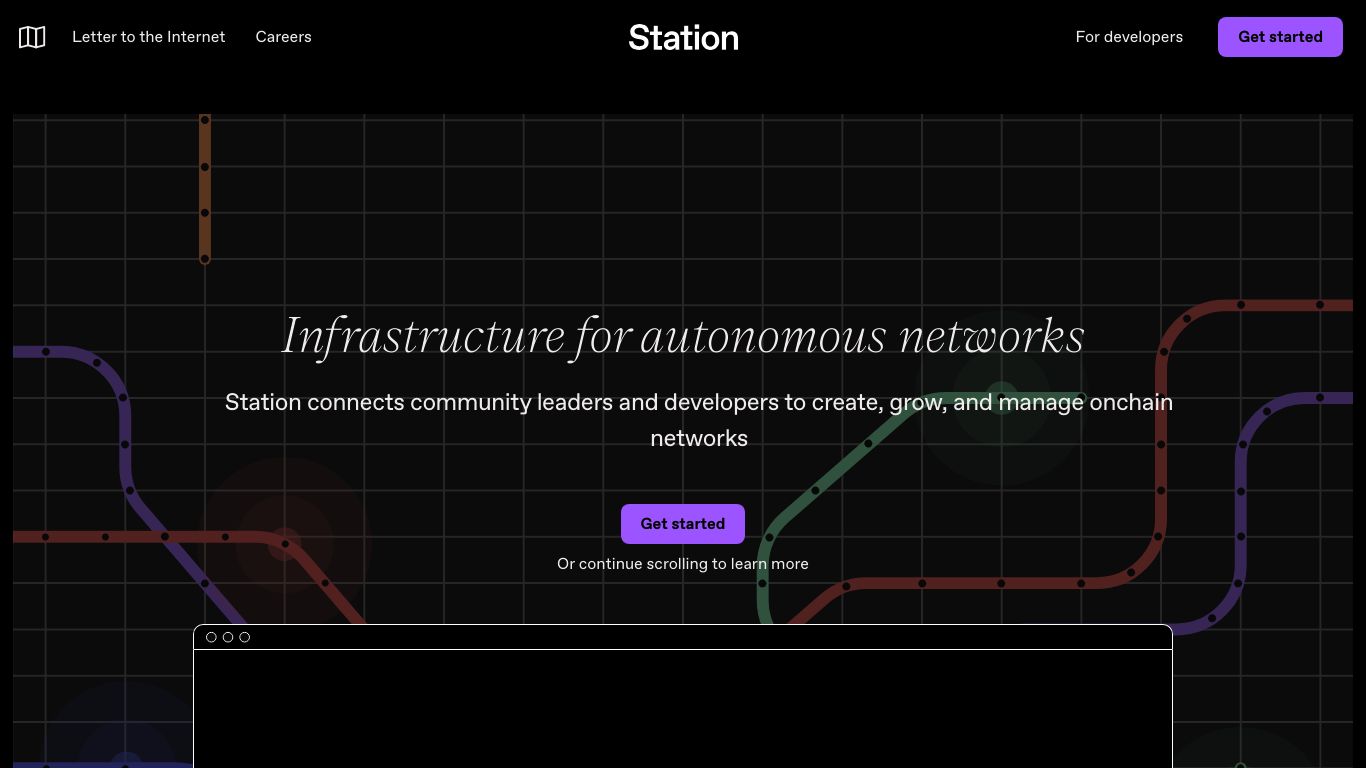The width and height of the screenshot is (1366, 768).
Task: Open the Letter to the Internet link
Action: (149, 37)
